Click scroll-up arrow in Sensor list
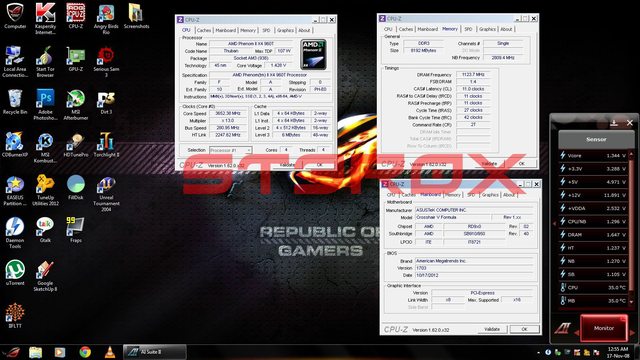 coord(632,153)
